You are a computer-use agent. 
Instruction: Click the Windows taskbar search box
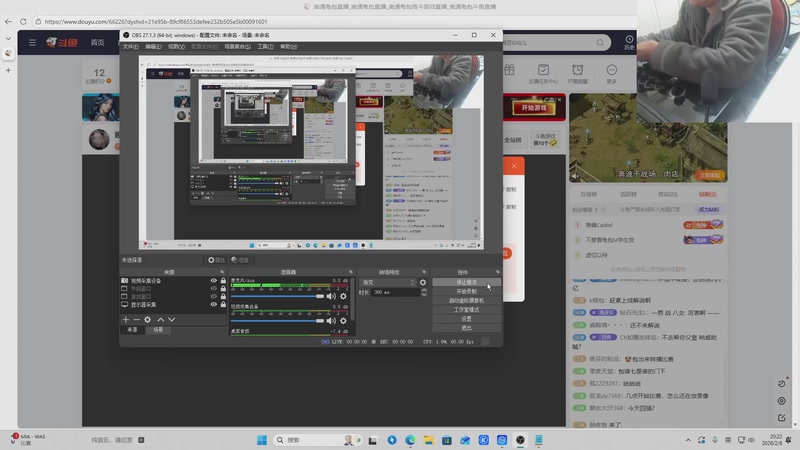pyautogui.click(x=317, y=440)
